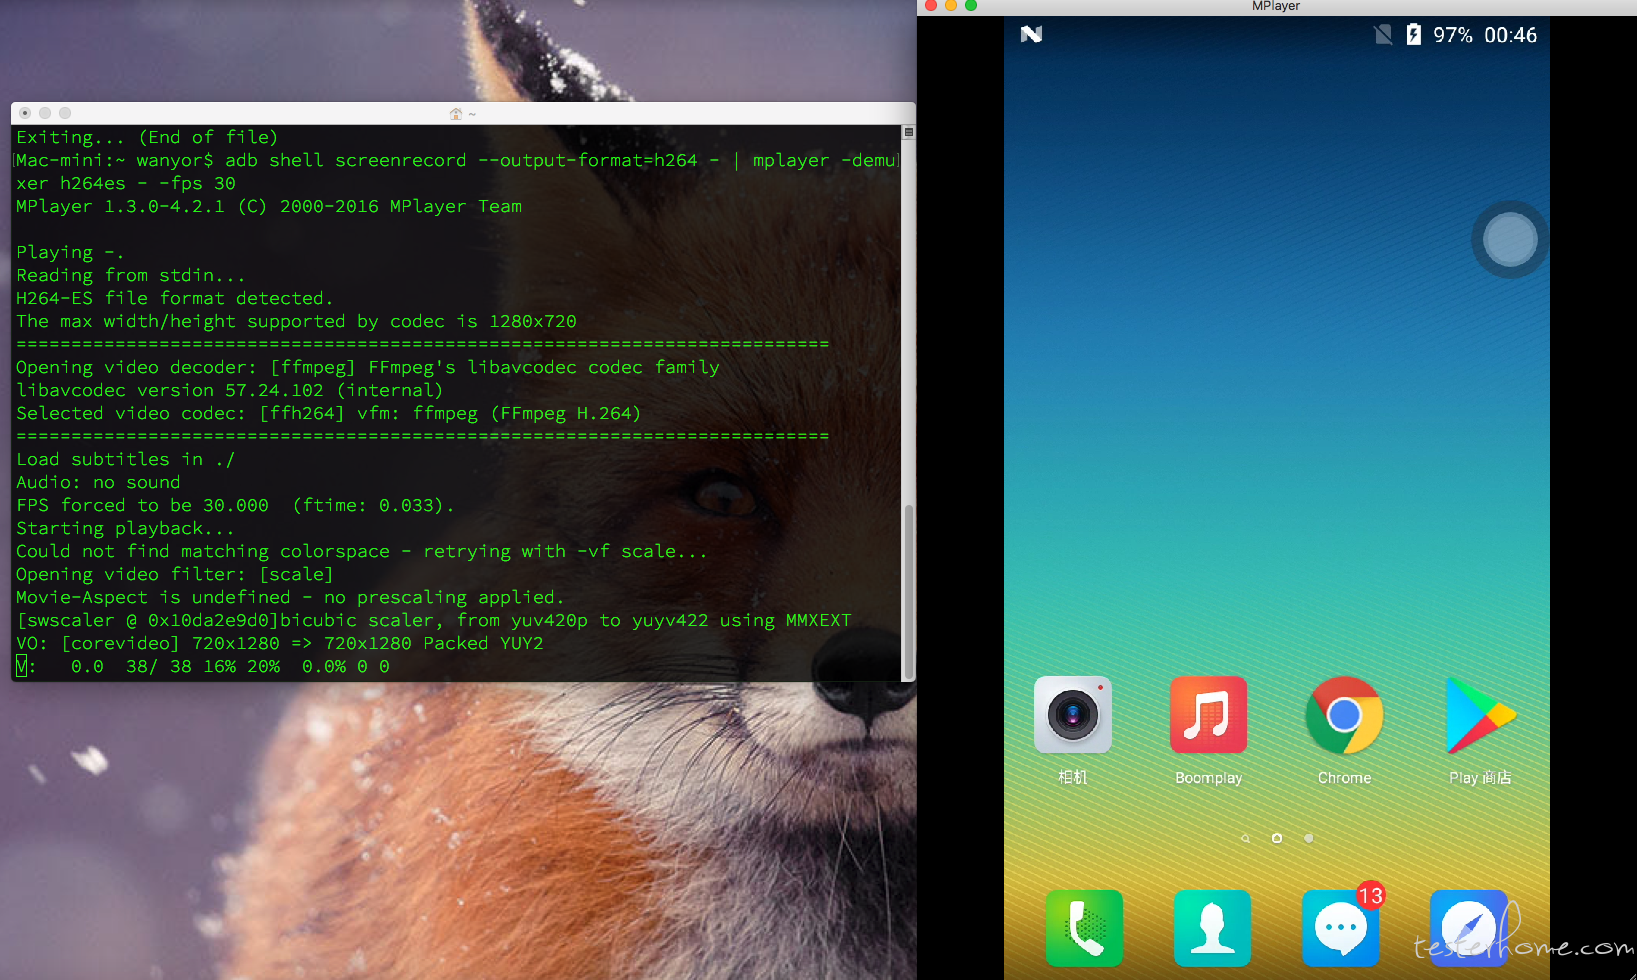Minimize the MPlayer window with yellow button

point(951,6)
